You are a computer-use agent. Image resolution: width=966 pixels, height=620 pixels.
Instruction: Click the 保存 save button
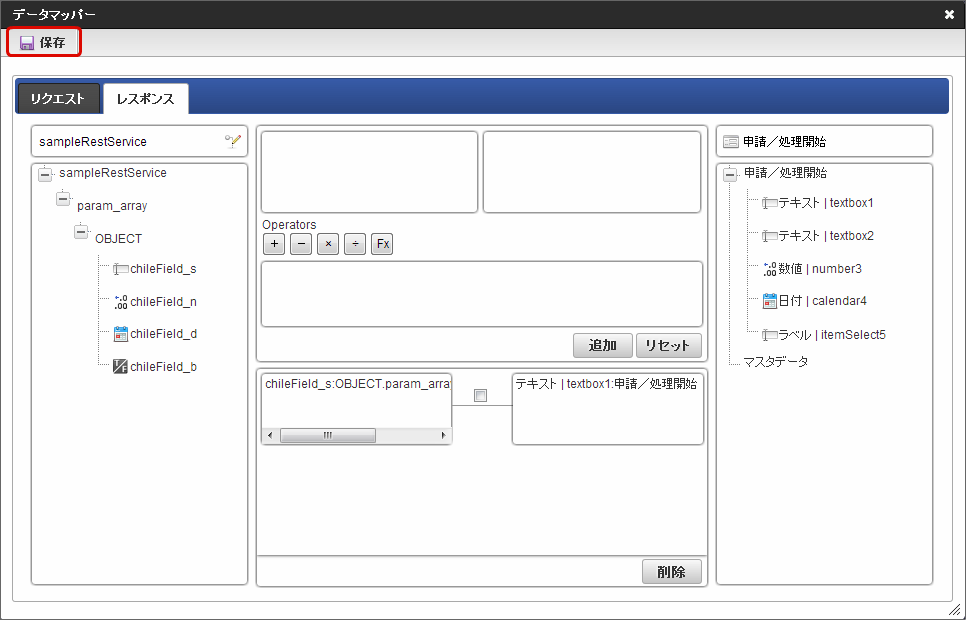tap(44, 43)
